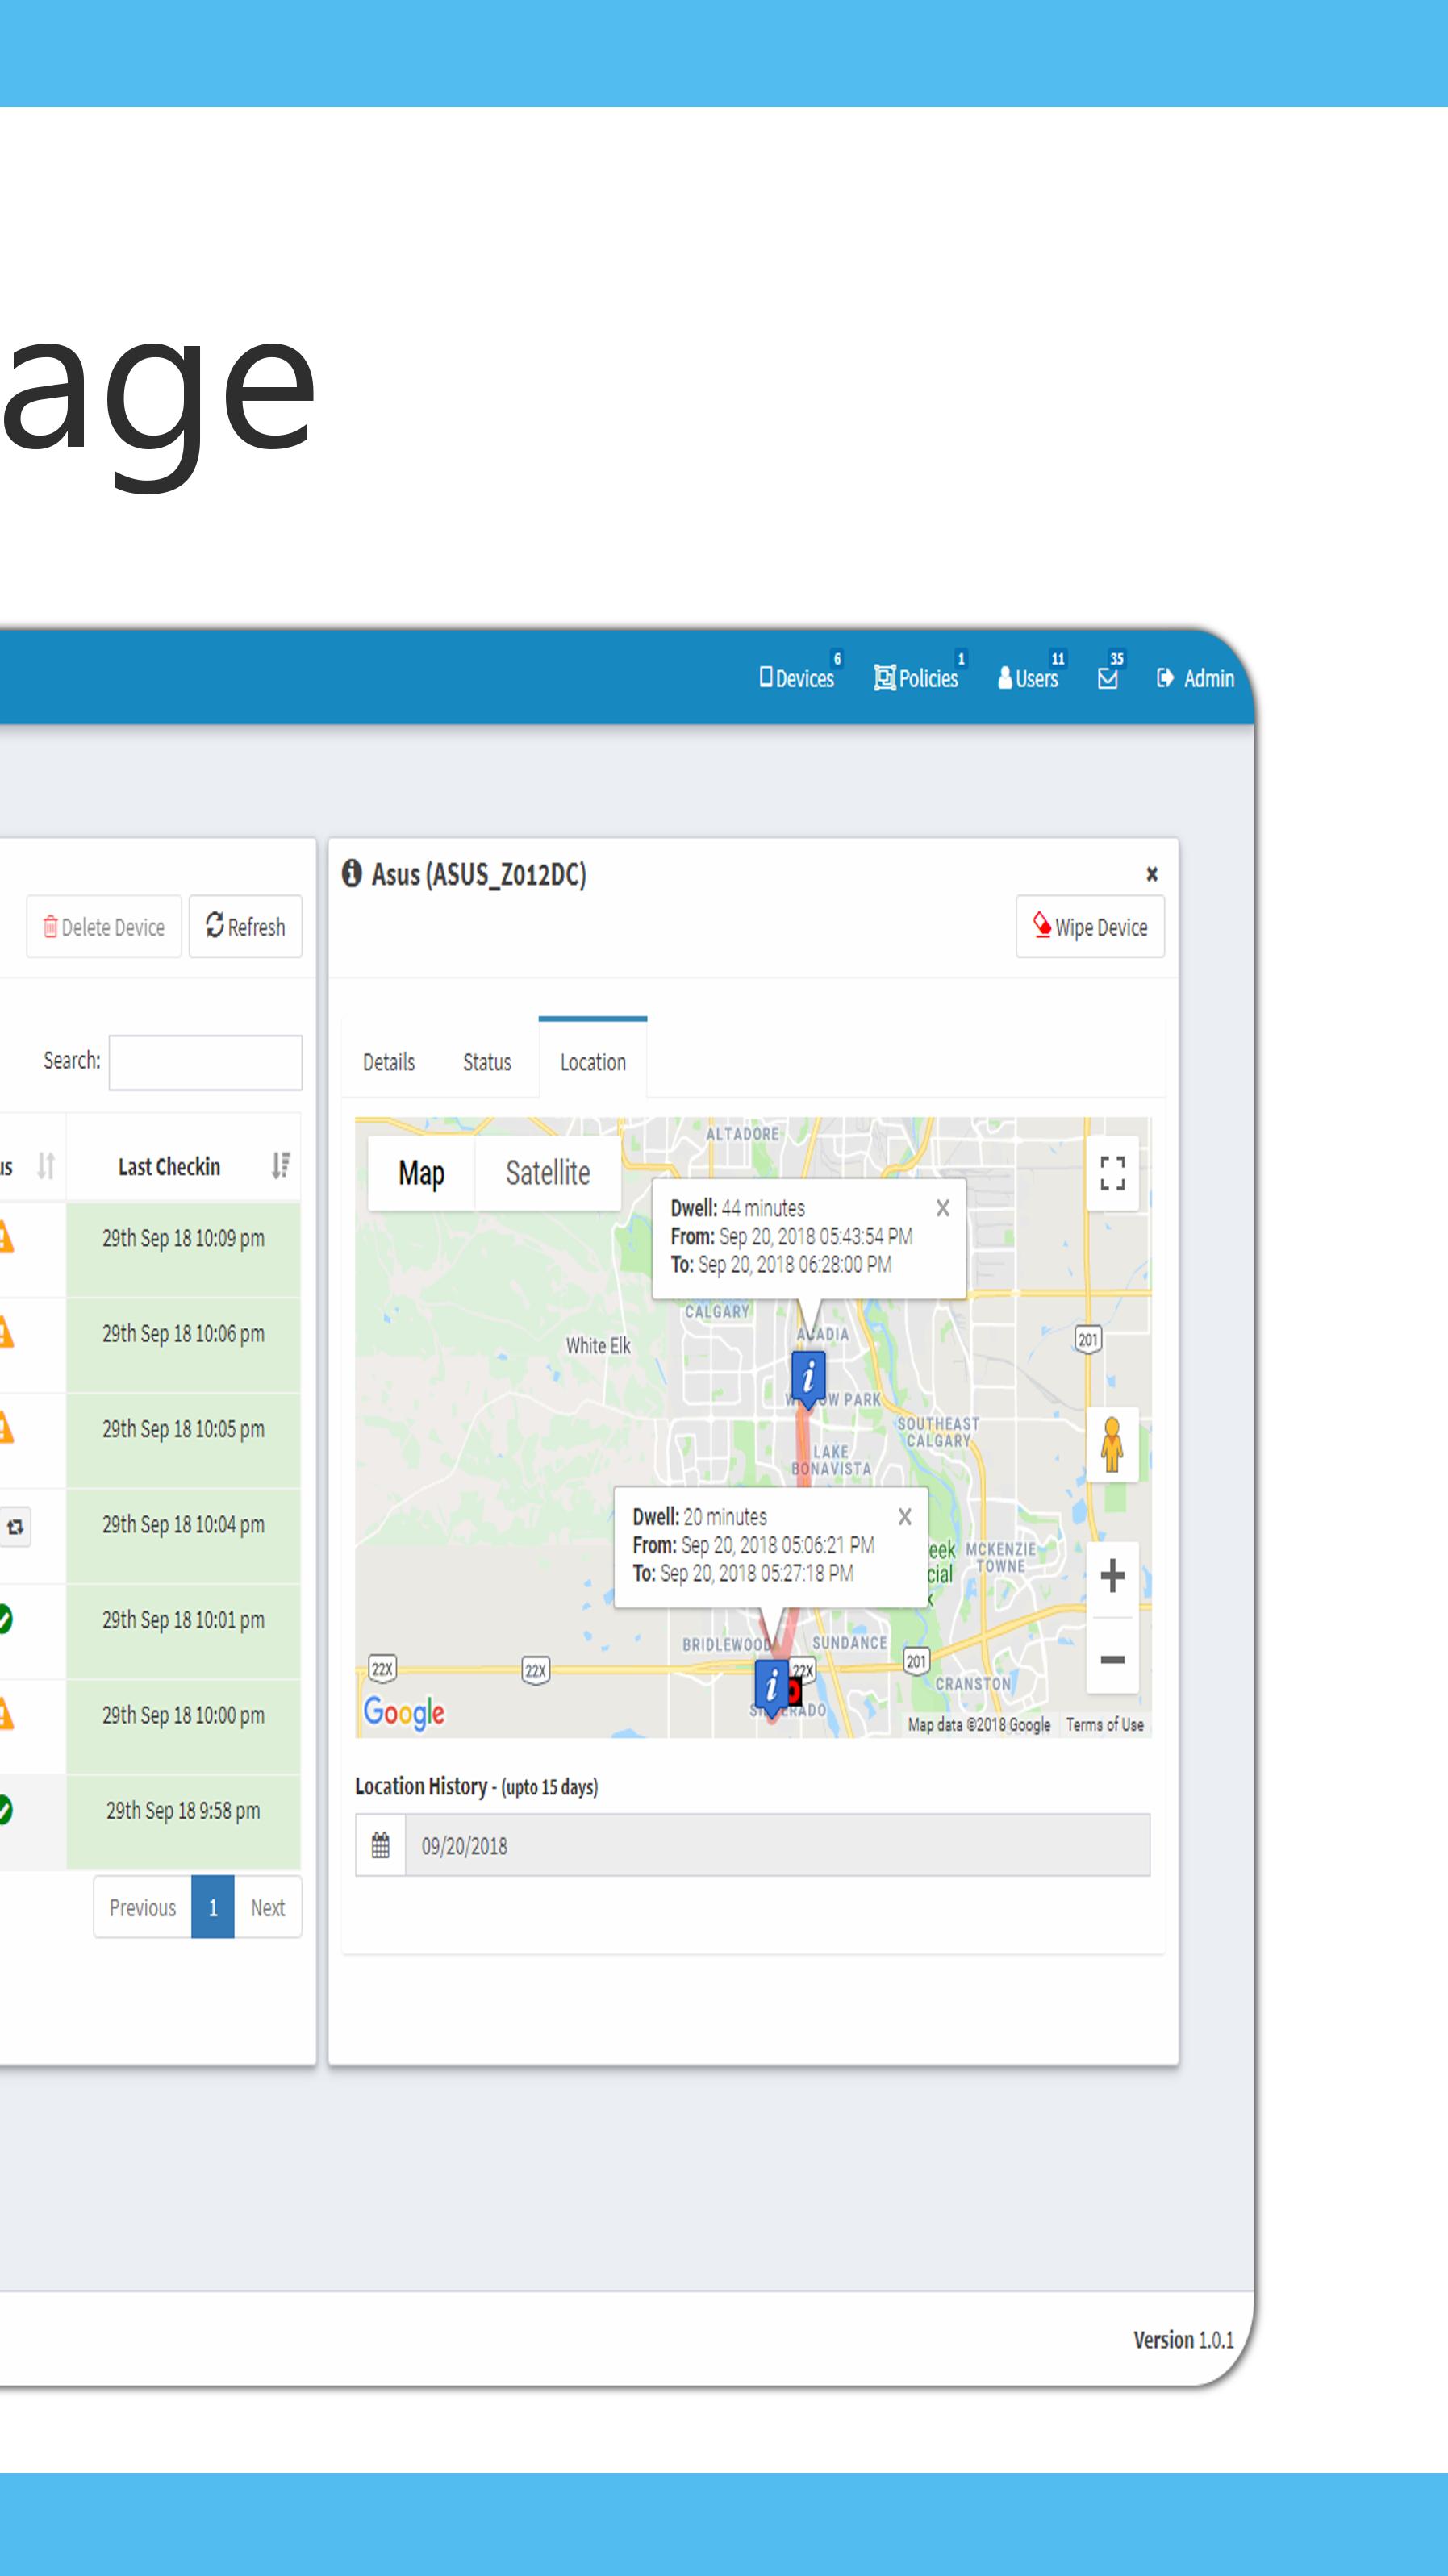Viewport: 1448px width, 2576px height.
Task: Click the Admin logout link
Action: (1195, 678)
